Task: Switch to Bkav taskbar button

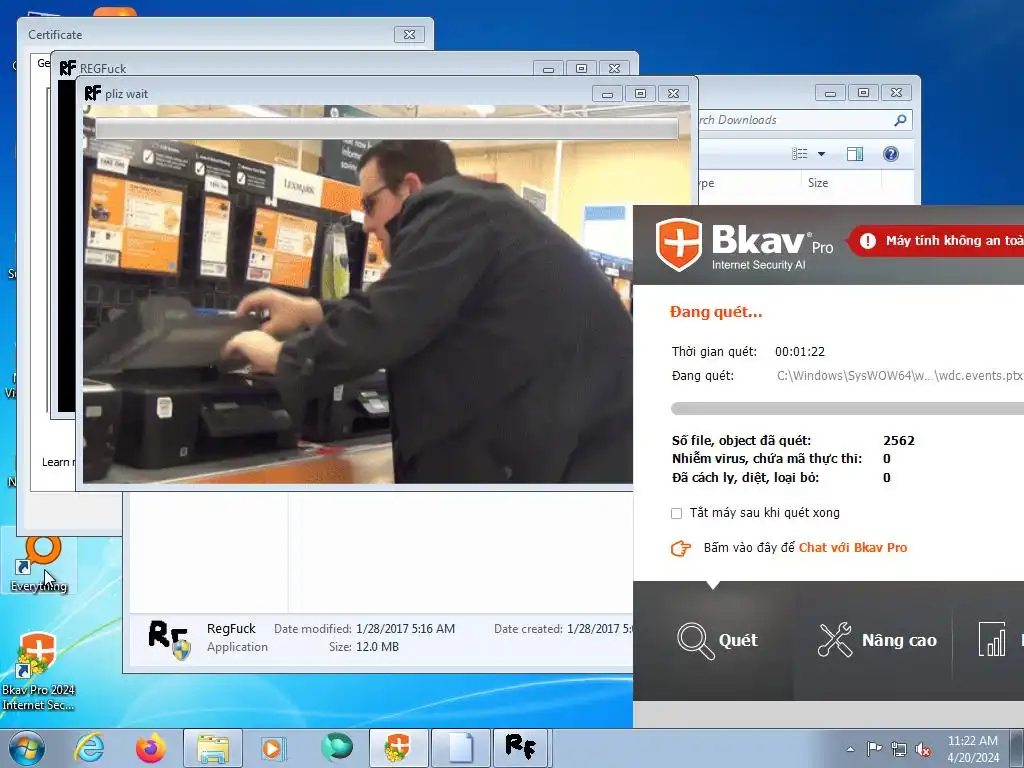Action: (398, 748)
